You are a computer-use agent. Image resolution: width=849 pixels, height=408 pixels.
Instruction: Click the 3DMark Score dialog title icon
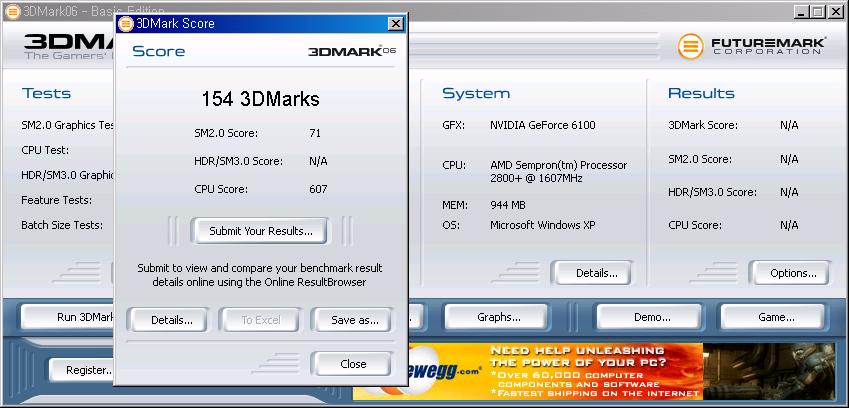pos(126,24)
